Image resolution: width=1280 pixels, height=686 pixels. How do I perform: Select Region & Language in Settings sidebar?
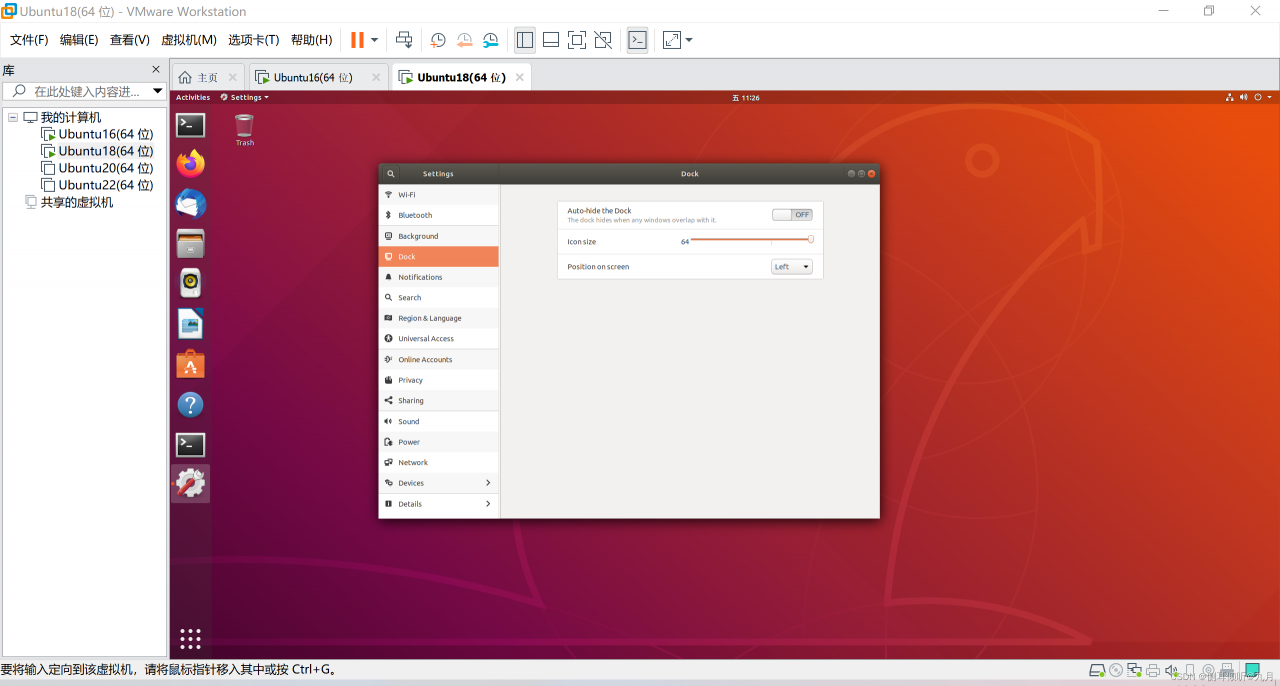point(438,318)
